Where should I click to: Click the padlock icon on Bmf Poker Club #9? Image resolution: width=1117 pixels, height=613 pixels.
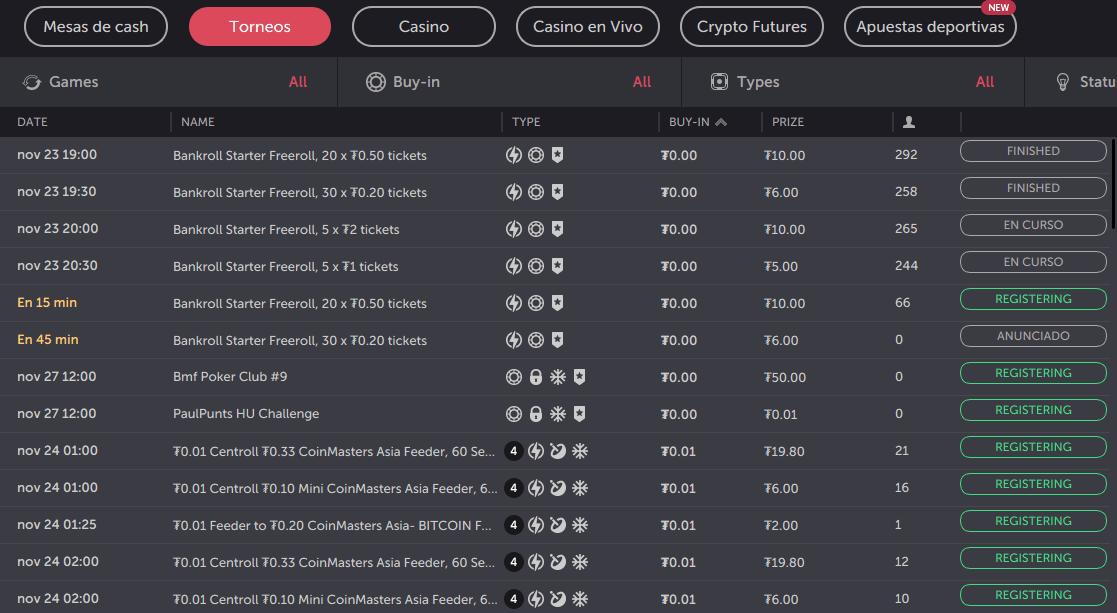click(536, 377)
